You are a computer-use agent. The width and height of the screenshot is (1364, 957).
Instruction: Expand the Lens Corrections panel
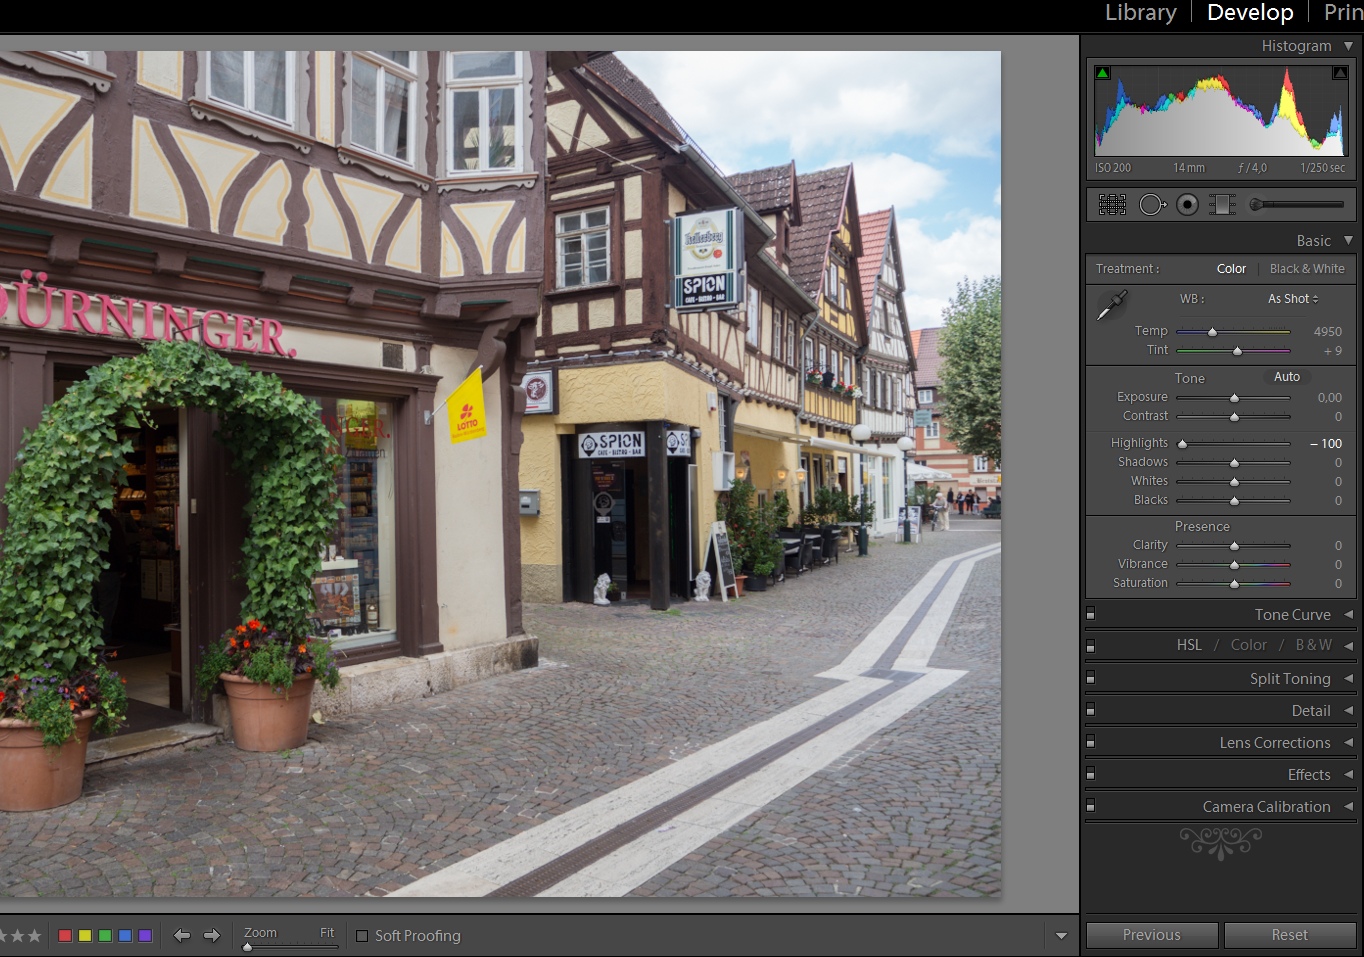1274,743
